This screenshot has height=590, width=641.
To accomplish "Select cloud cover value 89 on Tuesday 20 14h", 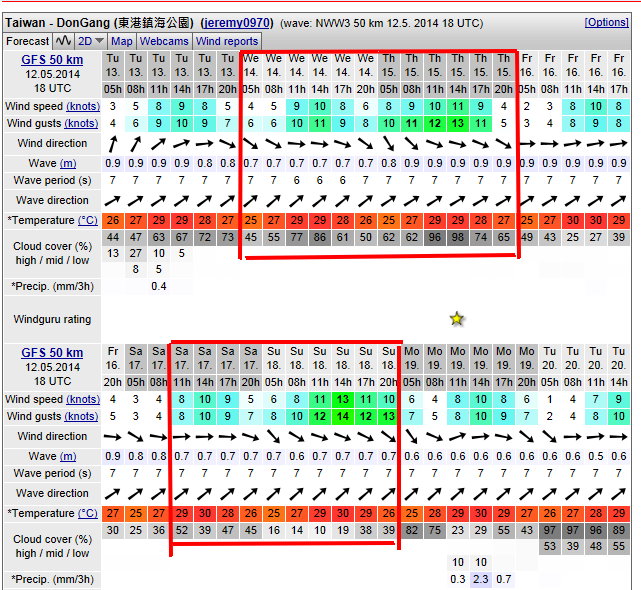I will [x=619, y=530].
